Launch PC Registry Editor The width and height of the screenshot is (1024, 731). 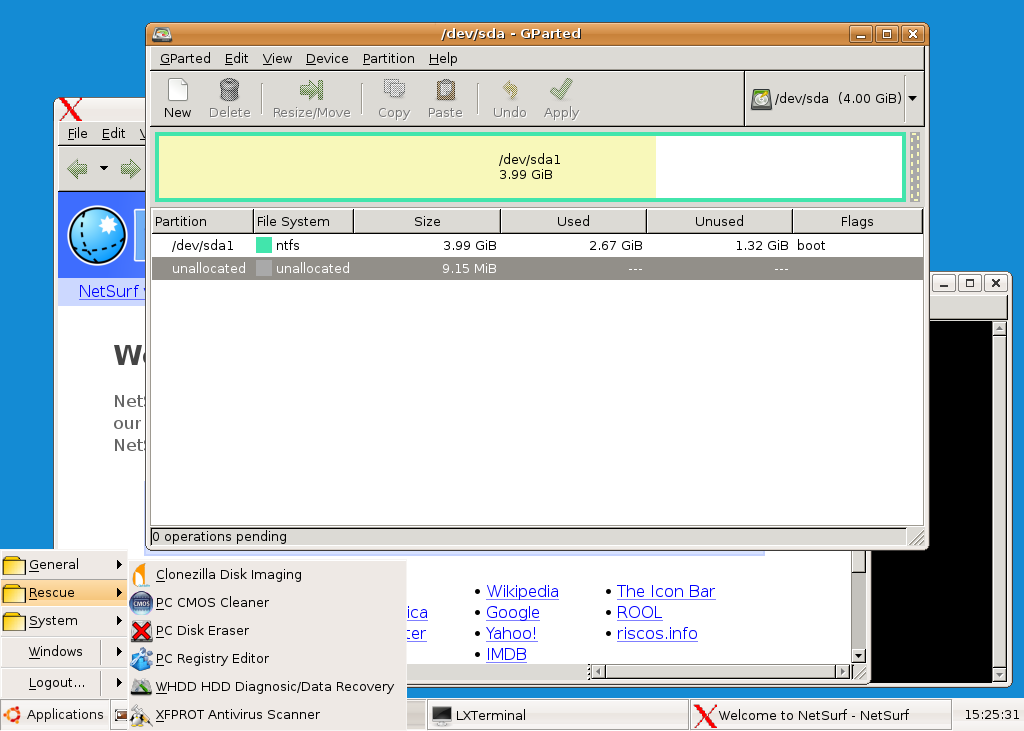pos(268,658)
